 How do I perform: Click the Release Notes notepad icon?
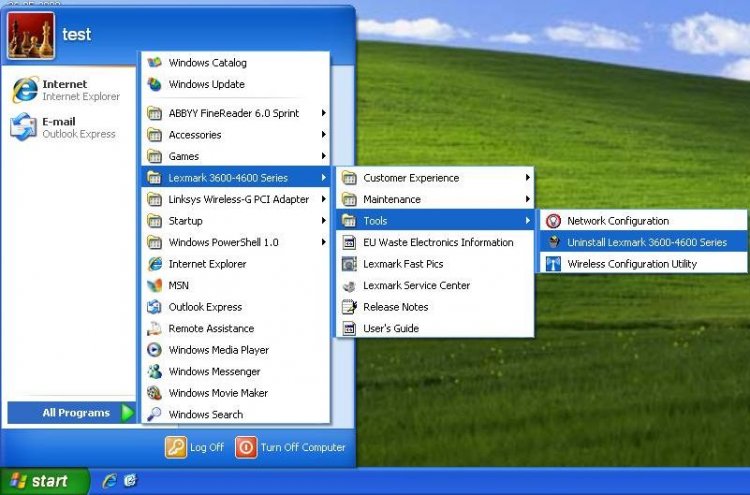click(349, 307)
